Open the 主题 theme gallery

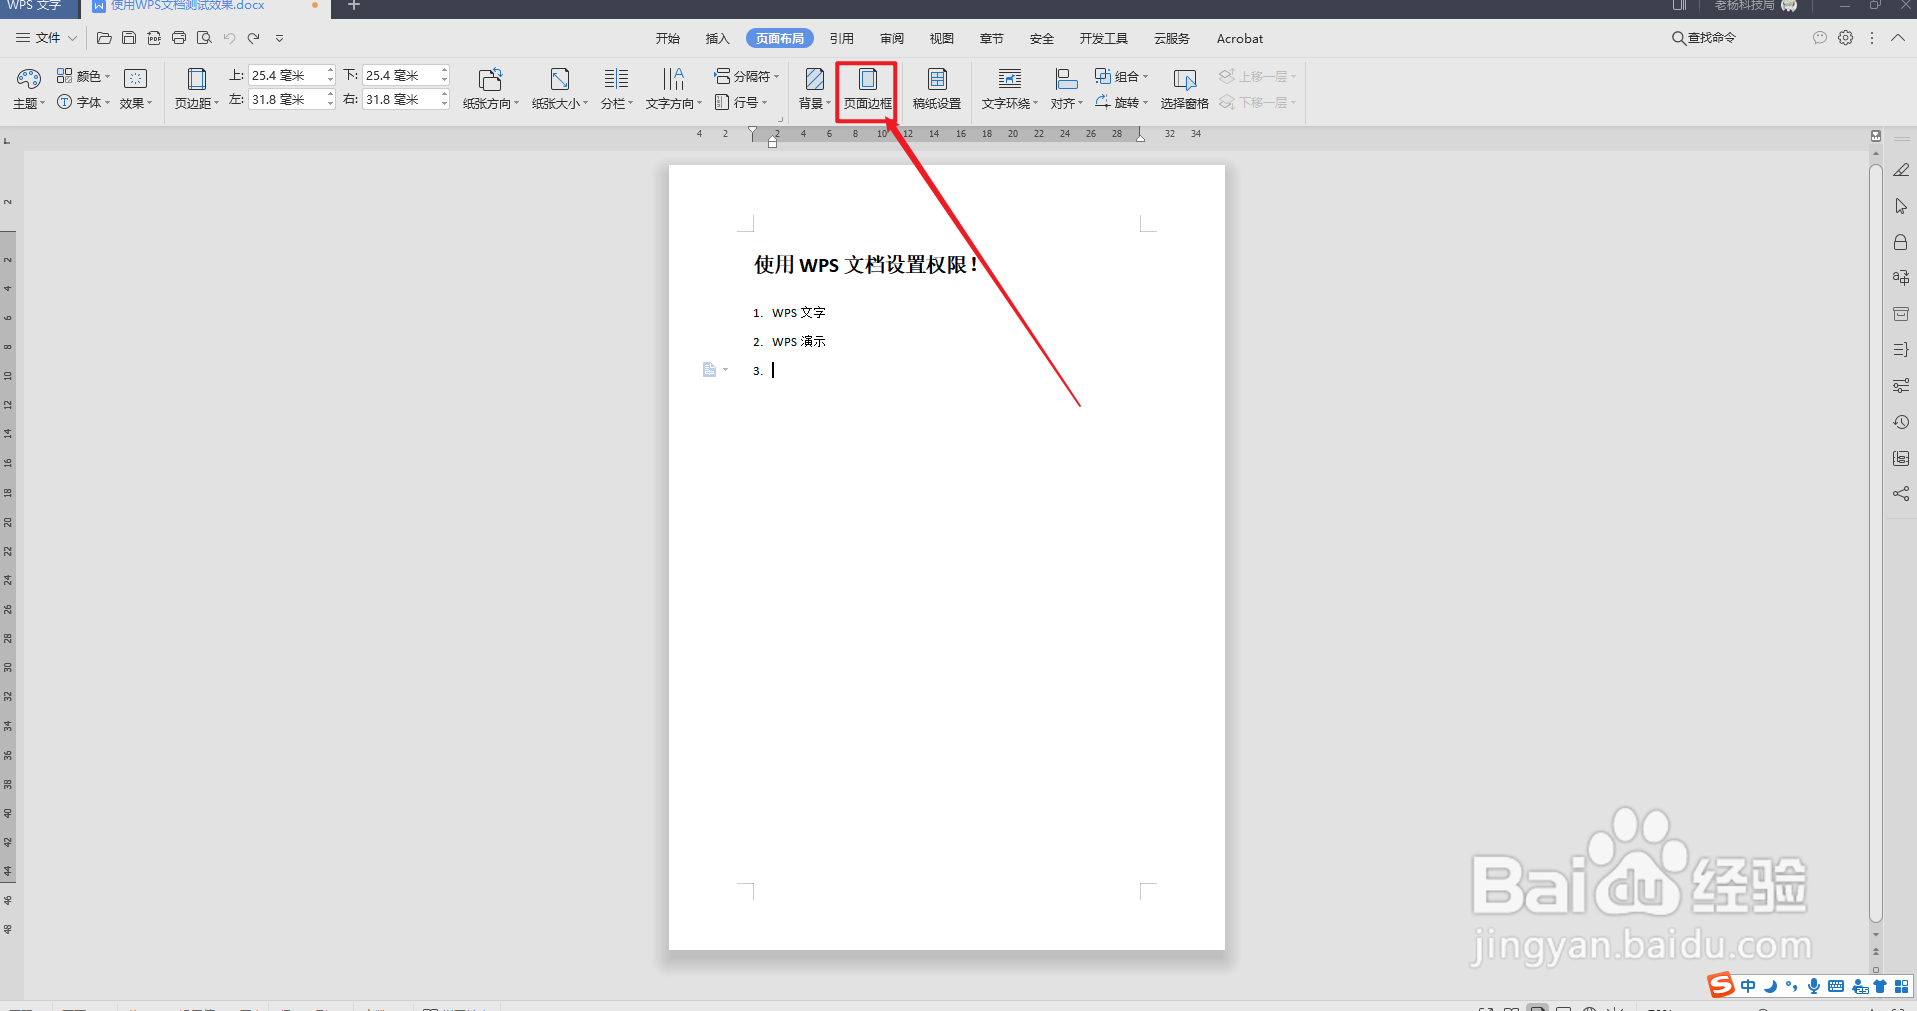coord(29,89)
